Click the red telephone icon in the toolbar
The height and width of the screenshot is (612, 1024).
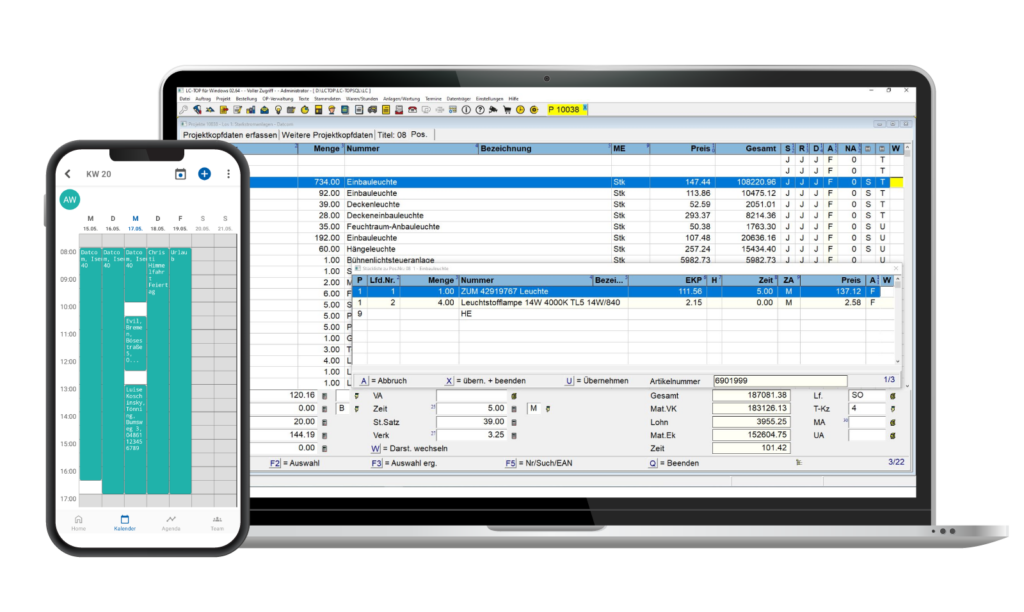412,110
